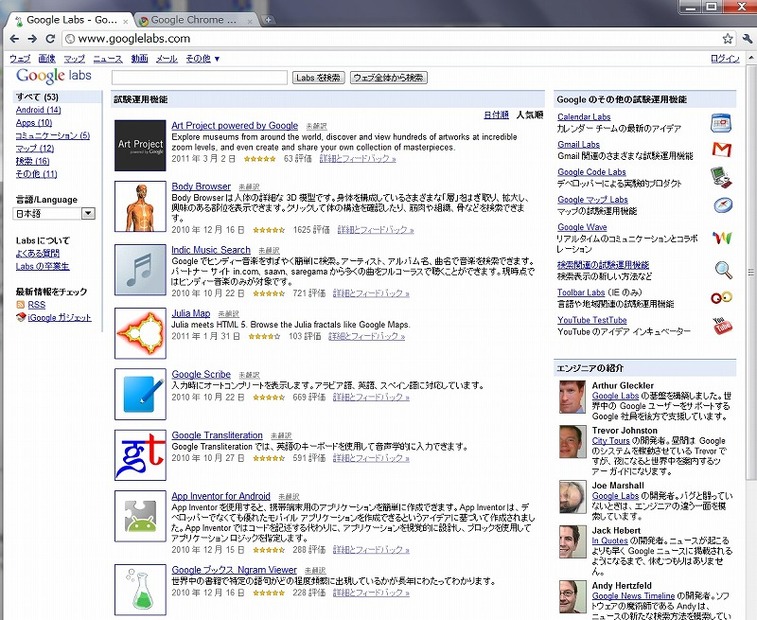Filter by 検索 (16) category
The height and width of the screenshot is (620, 757).
[32, 161]
